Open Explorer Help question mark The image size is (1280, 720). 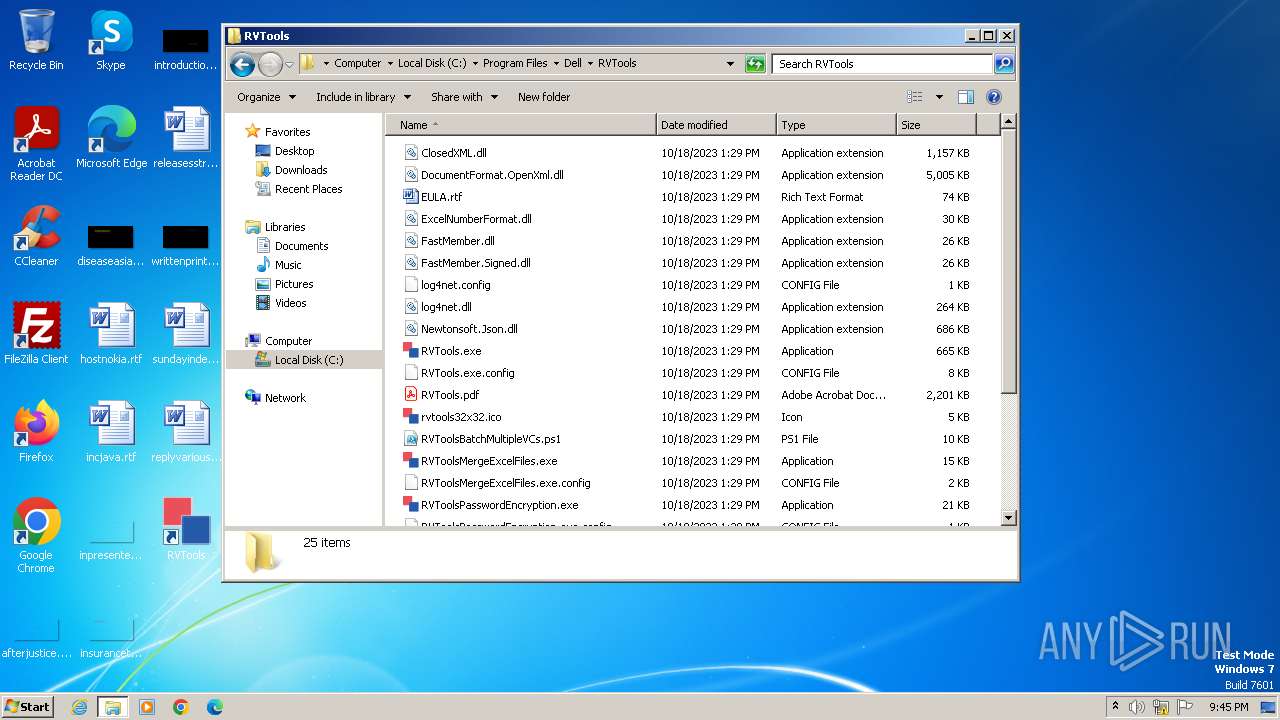point(994,97)
